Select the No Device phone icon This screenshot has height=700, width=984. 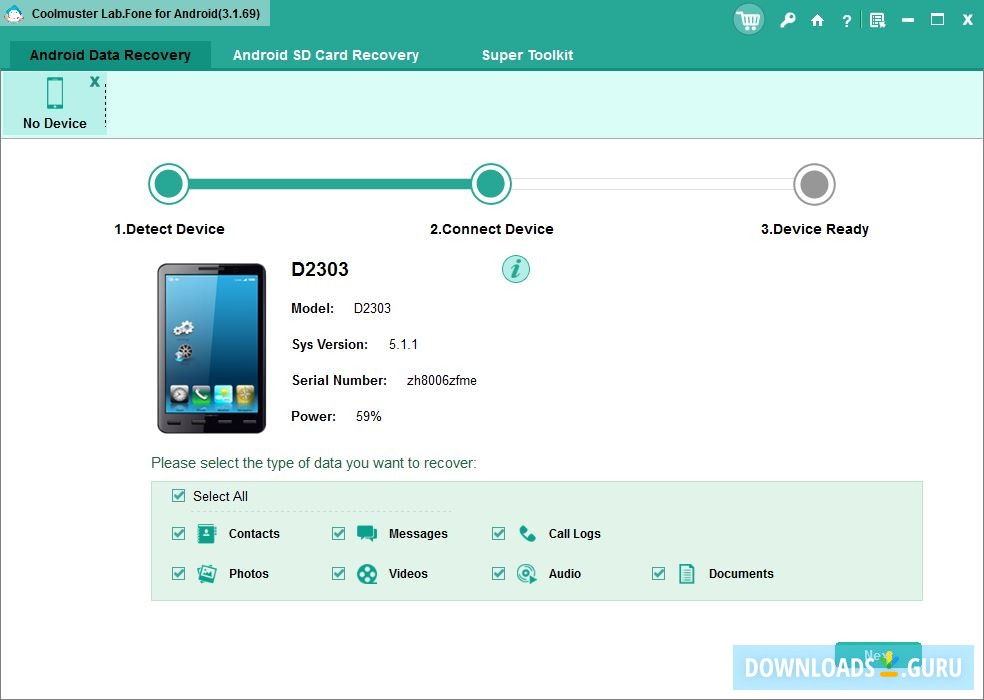pyautogui.click(x=55, y=93)
